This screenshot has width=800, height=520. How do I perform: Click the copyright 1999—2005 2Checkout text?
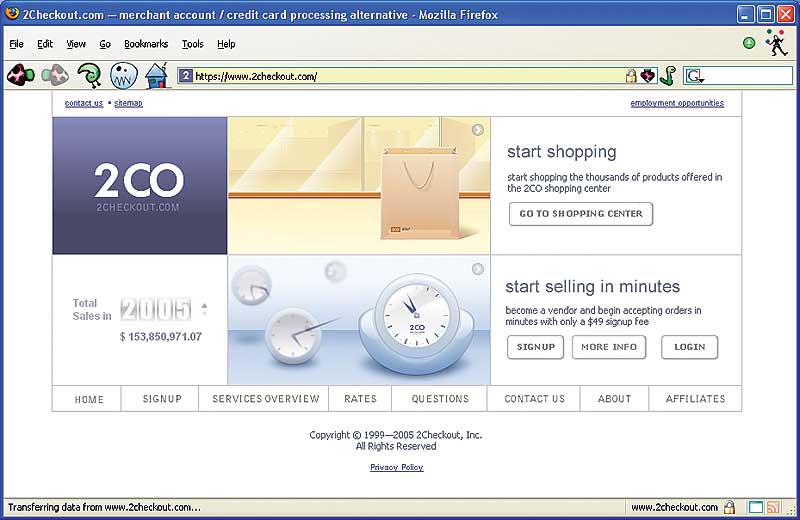pos(395,435)
